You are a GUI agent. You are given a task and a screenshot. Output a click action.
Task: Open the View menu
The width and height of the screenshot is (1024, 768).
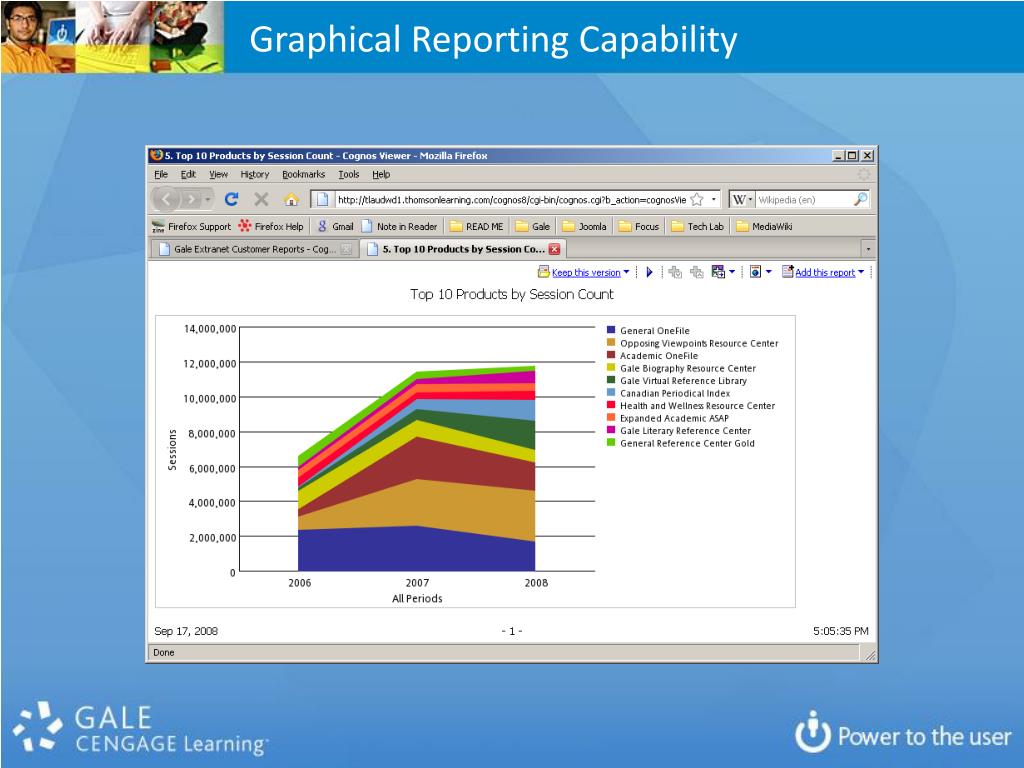tap(218, 174)
